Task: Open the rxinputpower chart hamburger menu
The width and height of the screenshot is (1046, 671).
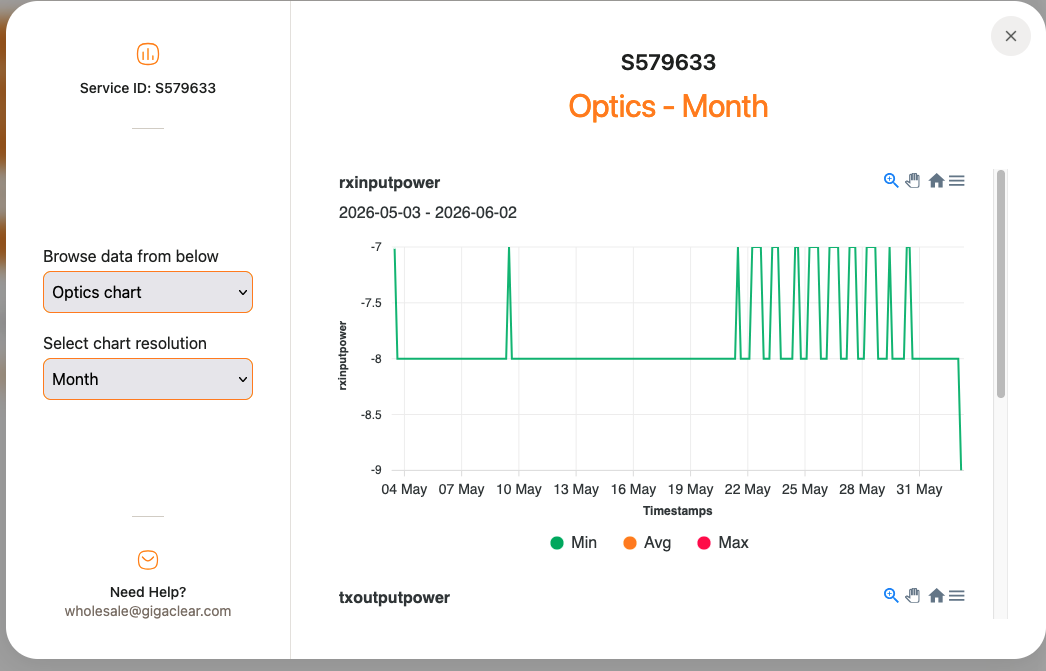Action: [957, 181]
